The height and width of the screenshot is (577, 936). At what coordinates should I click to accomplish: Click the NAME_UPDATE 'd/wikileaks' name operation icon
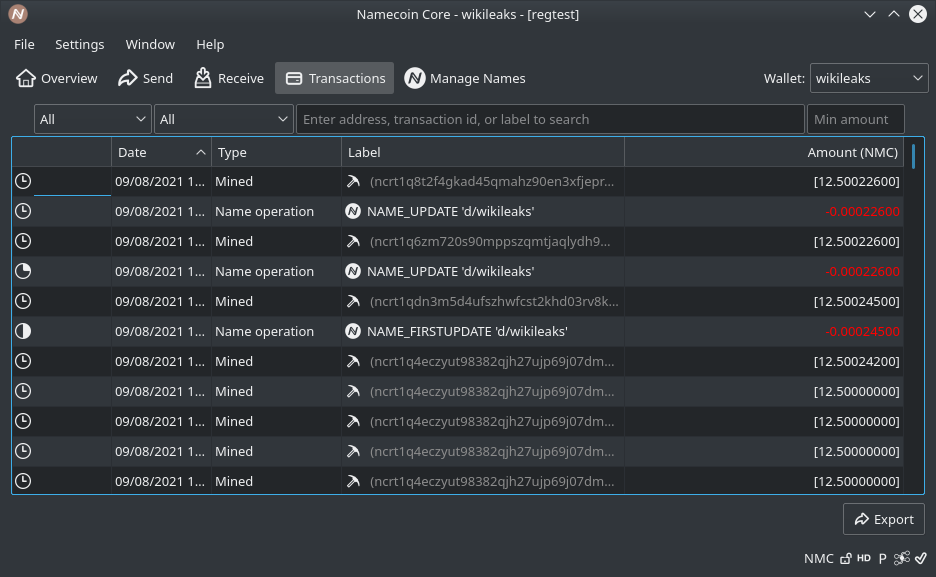coord(353,211)
